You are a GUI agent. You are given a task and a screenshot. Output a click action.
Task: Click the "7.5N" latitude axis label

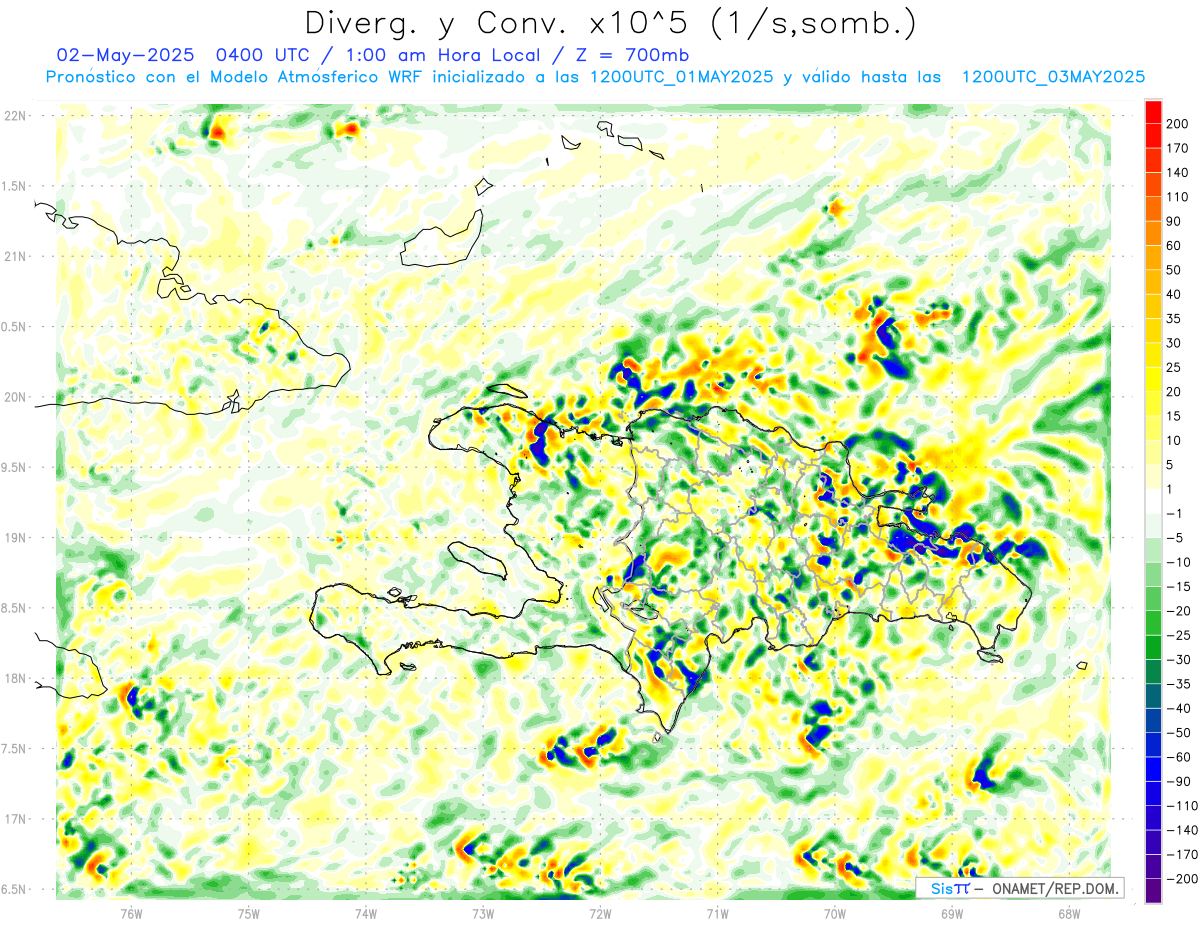tap(15, 748)
